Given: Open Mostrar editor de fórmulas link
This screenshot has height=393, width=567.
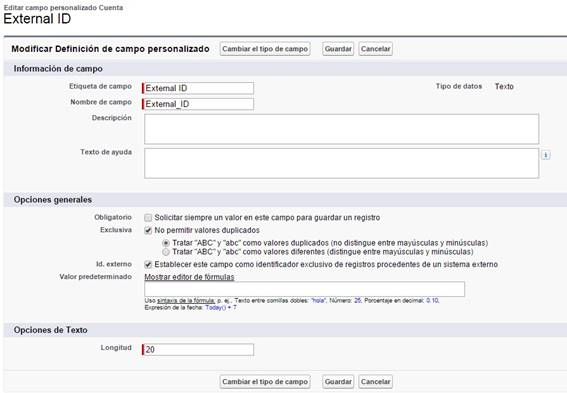Looking at the screenshot, I should pyautogui.click(x=189, y=277).
